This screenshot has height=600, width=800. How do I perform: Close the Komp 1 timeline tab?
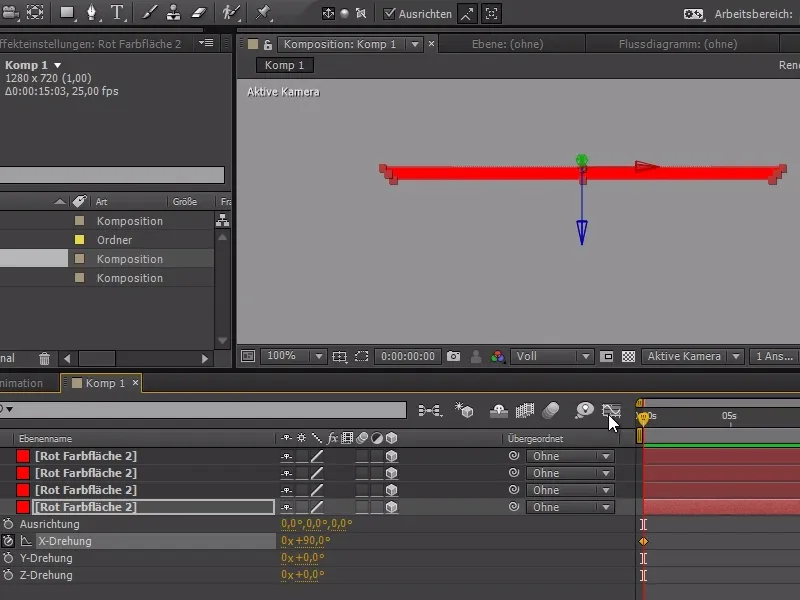tap(135, 382)
